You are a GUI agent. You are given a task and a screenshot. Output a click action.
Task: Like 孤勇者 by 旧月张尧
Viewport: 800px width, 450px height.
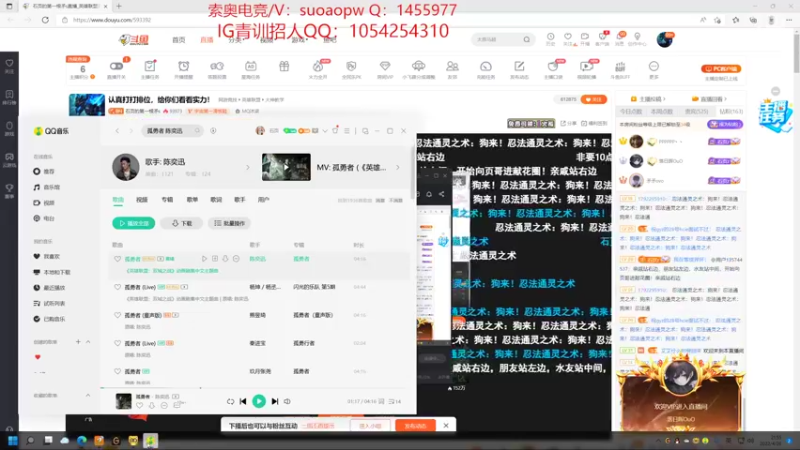(117, 371)
